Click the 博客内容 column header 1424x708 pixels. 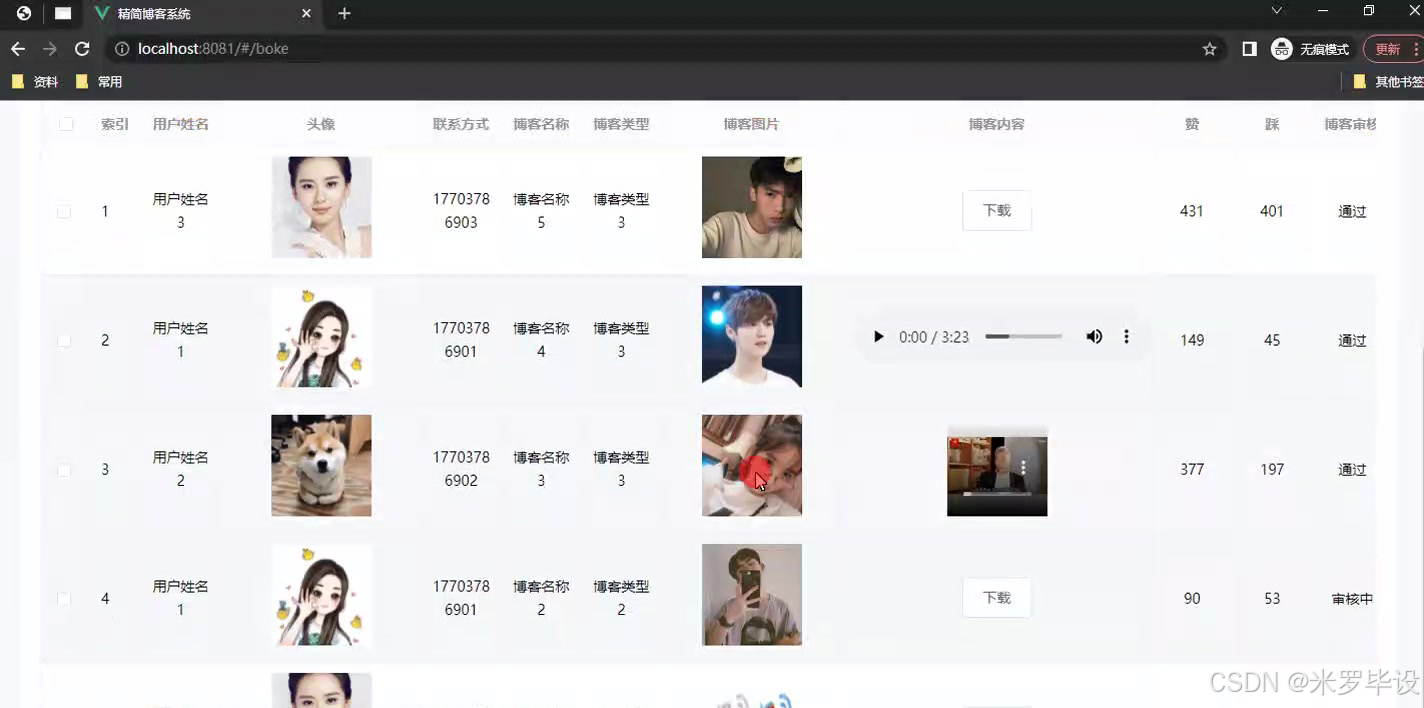997,124
